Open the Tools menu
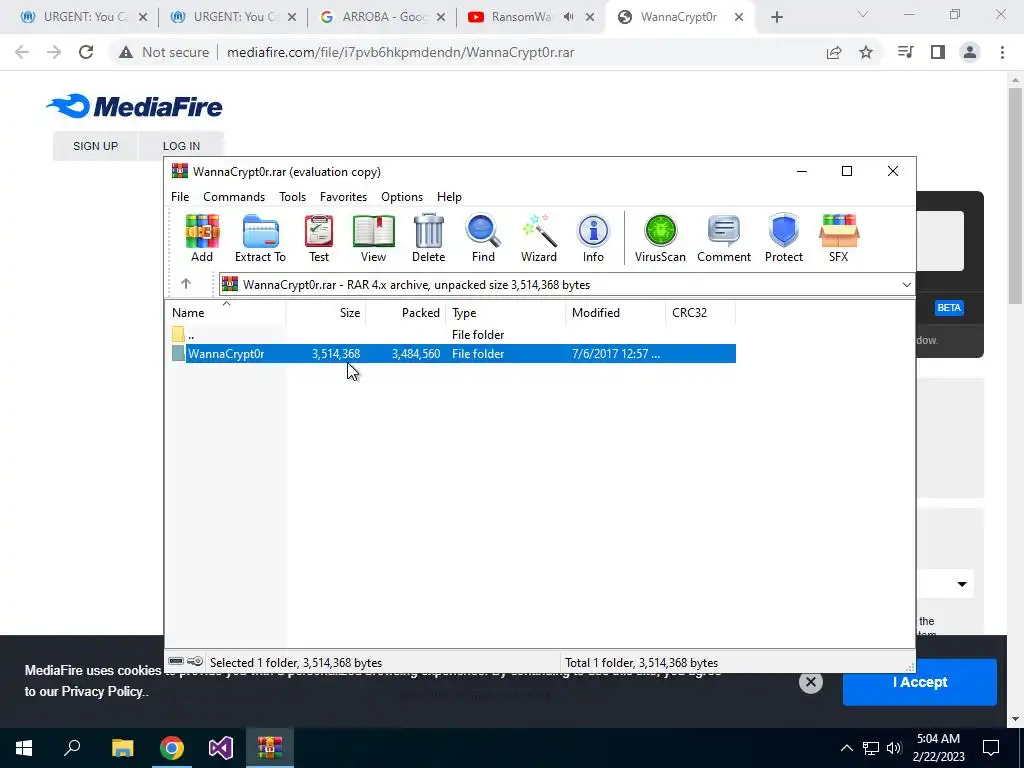 [293, 197]
